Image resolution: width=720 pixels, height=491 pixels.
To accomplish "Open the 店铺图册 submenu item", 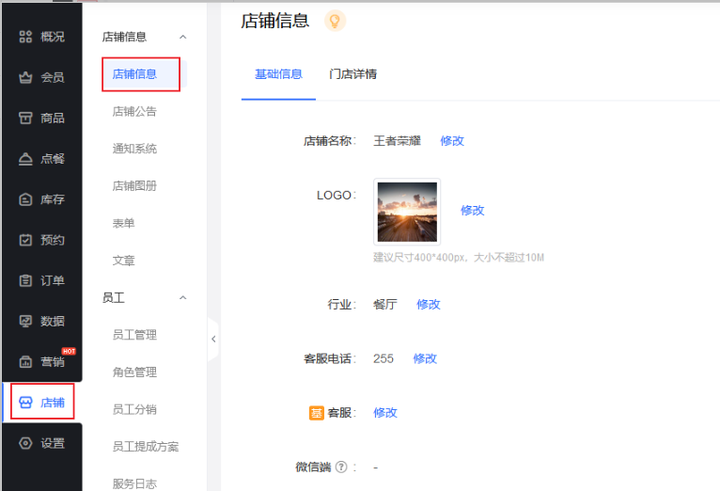I will pyautogui.click(x=135, y=186).
